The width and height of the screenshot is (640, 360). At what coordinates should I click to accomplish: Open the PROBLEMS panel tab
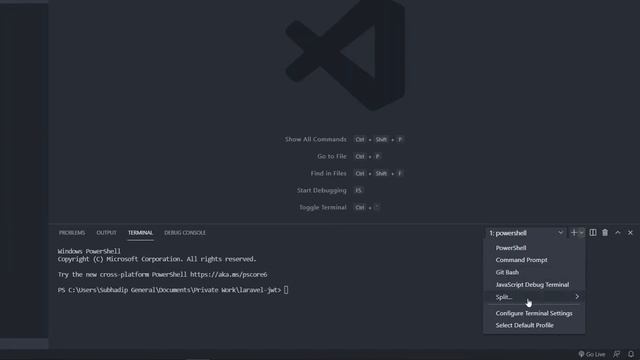coord(72,233)
